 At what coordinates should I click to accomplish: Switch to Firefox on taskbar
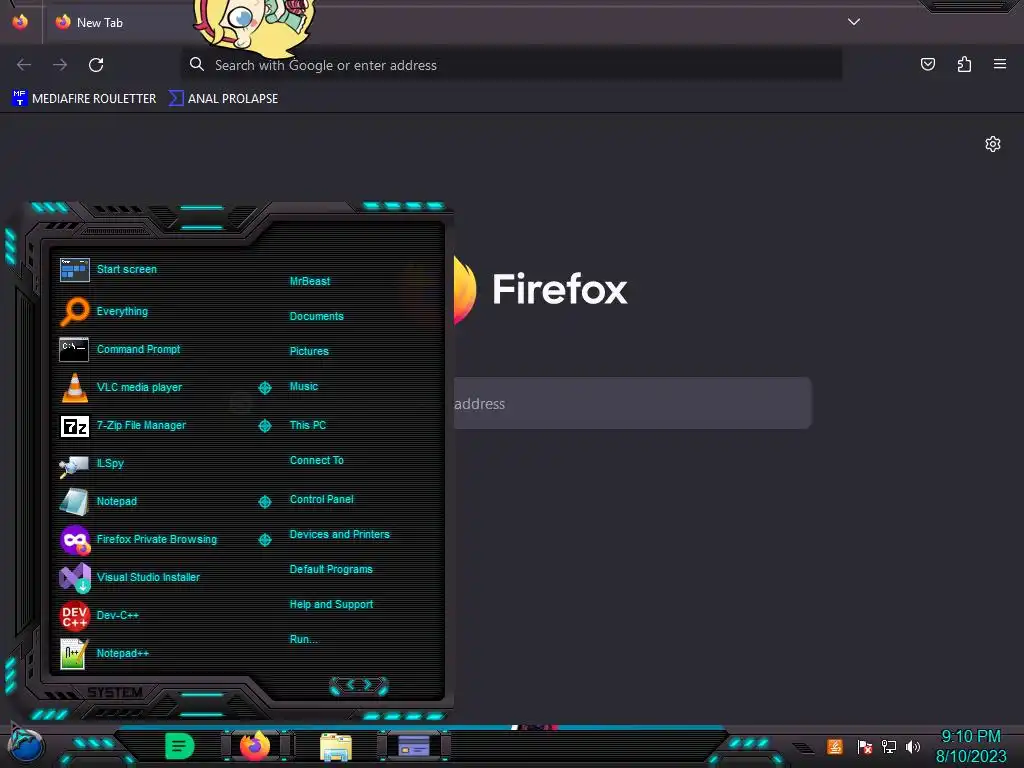pos(255,745)
